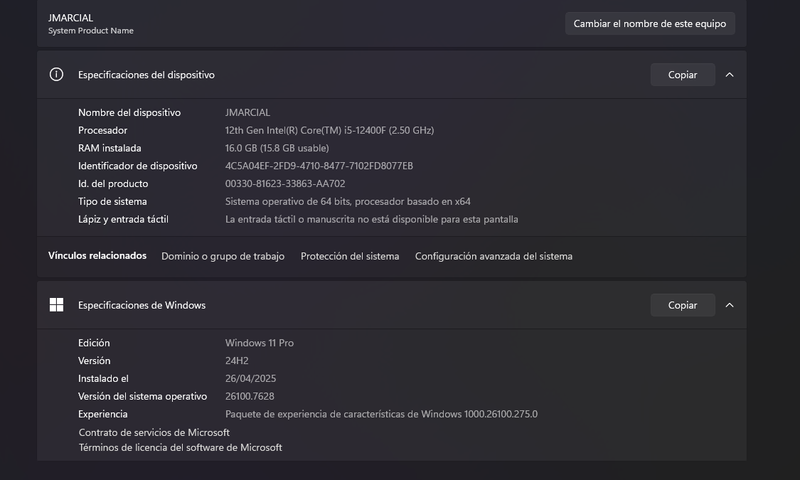This screenshot has height=480, width=800.
Task: Select device identifier 4C5A04EF-2FD9-4710-8477-7102FD8077EB
Action: tap(319, 166)
